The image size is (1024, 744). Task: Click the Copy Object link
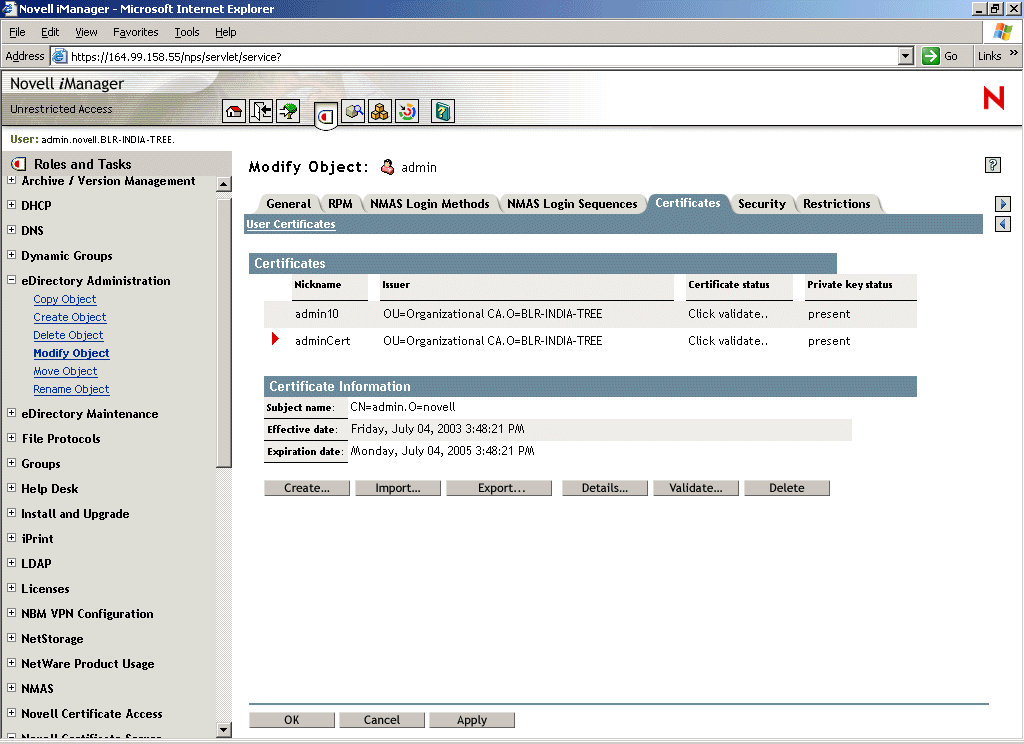tap(65, 299)
